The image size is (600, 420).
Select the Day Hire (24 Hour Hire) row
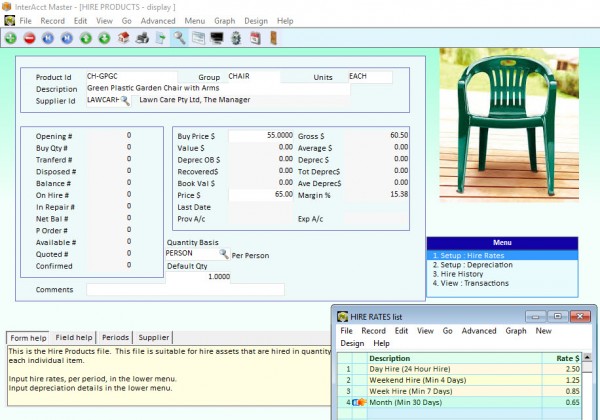click(459, 369)
